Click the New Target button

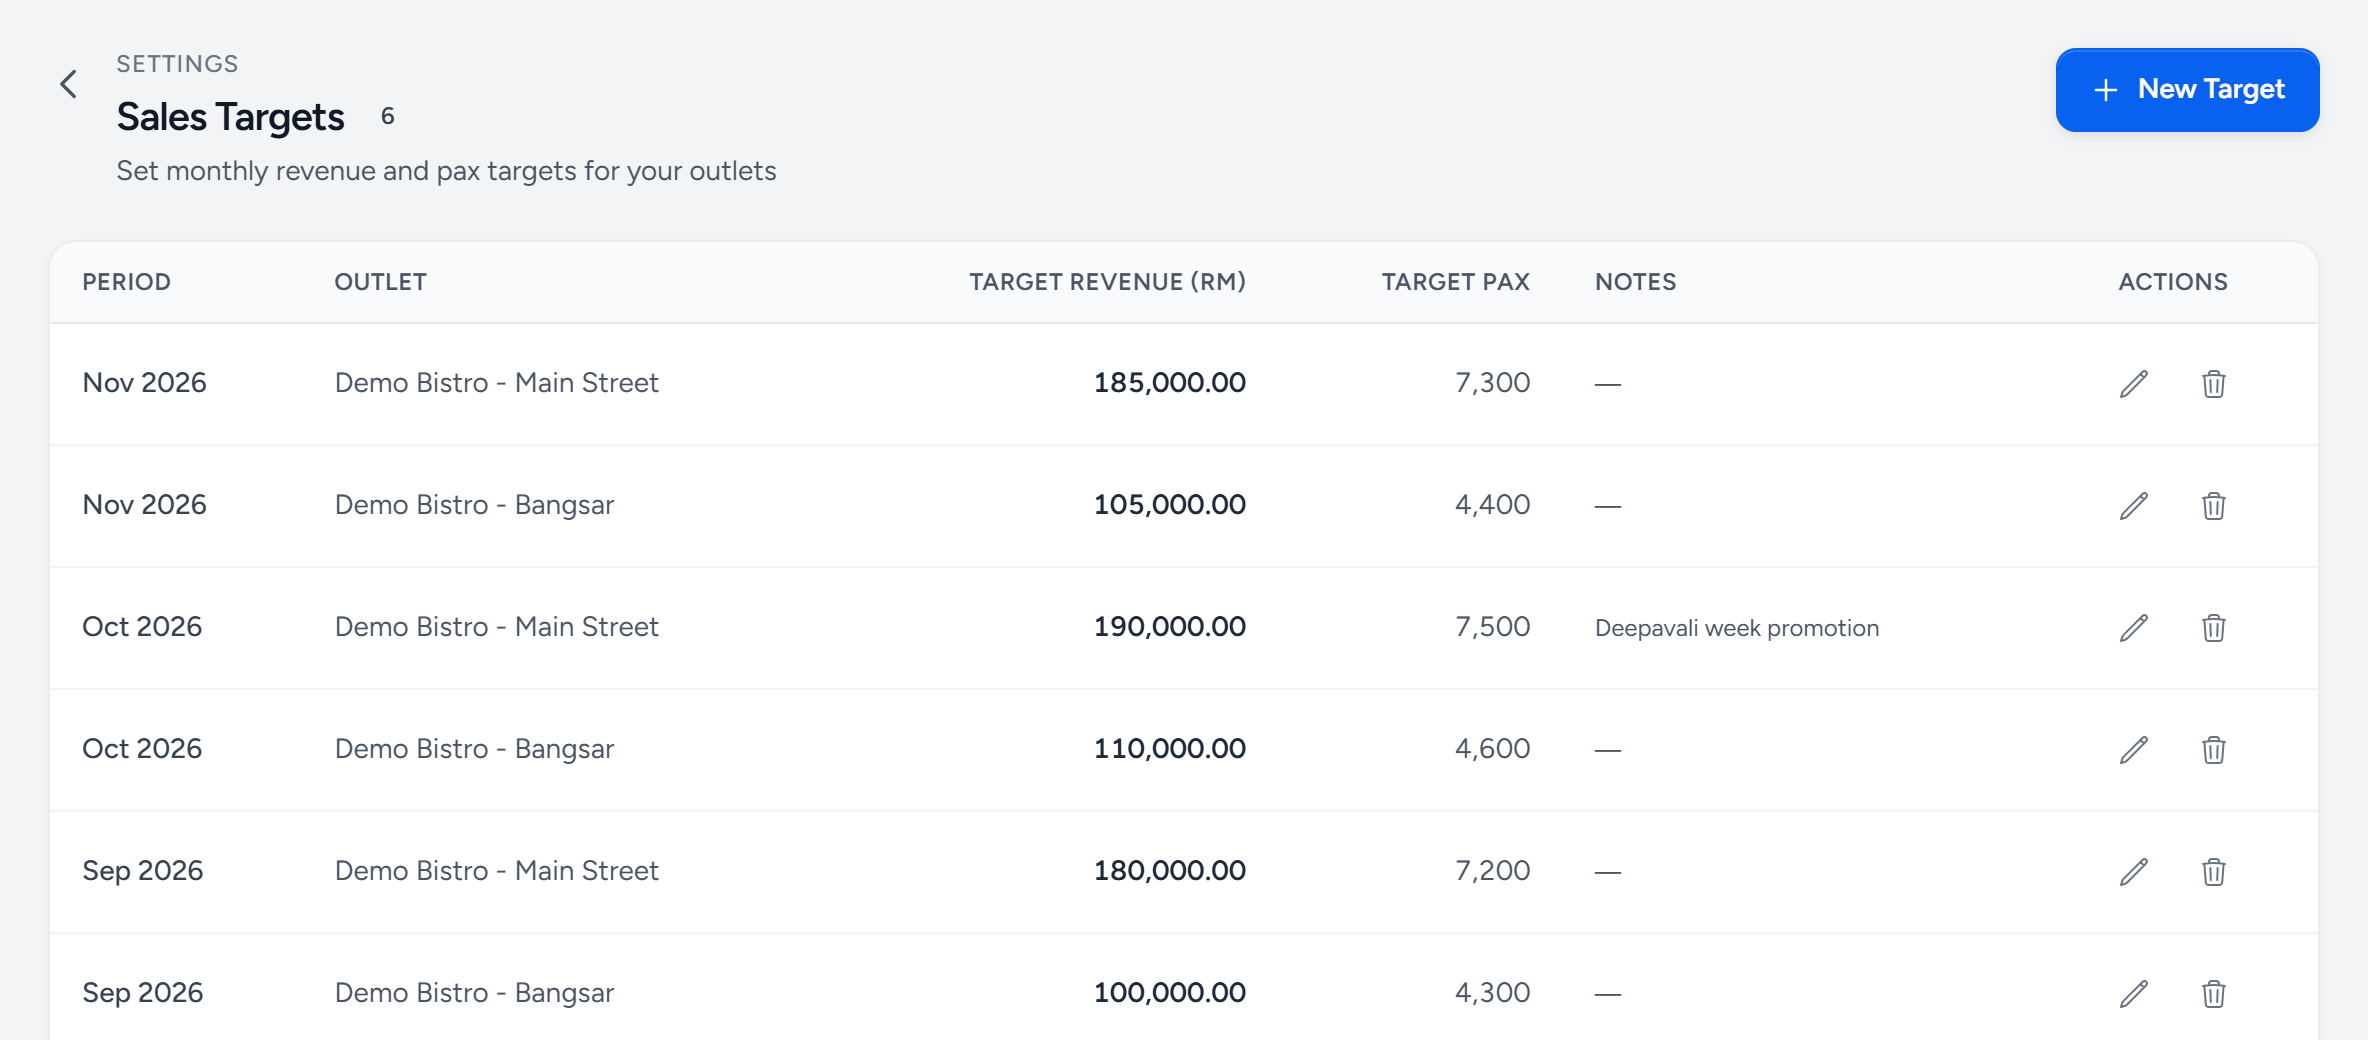2187,90
